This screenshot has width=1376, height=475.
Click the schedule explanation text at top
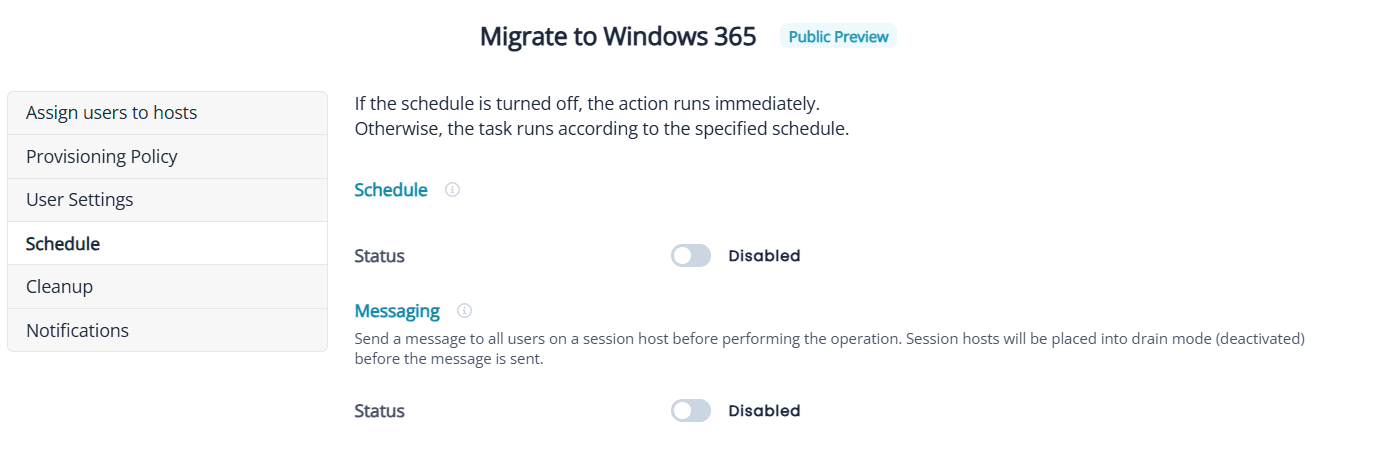pos(601,116)
